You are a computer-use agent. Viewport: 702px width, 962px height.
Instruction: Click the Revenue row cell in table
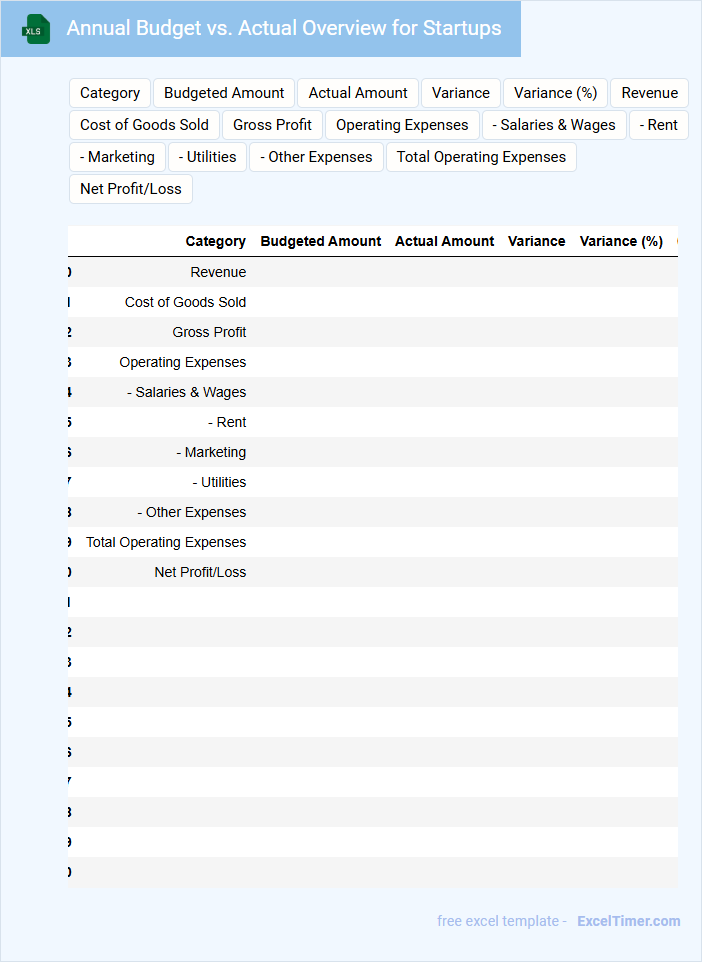(x=218, y=272)
